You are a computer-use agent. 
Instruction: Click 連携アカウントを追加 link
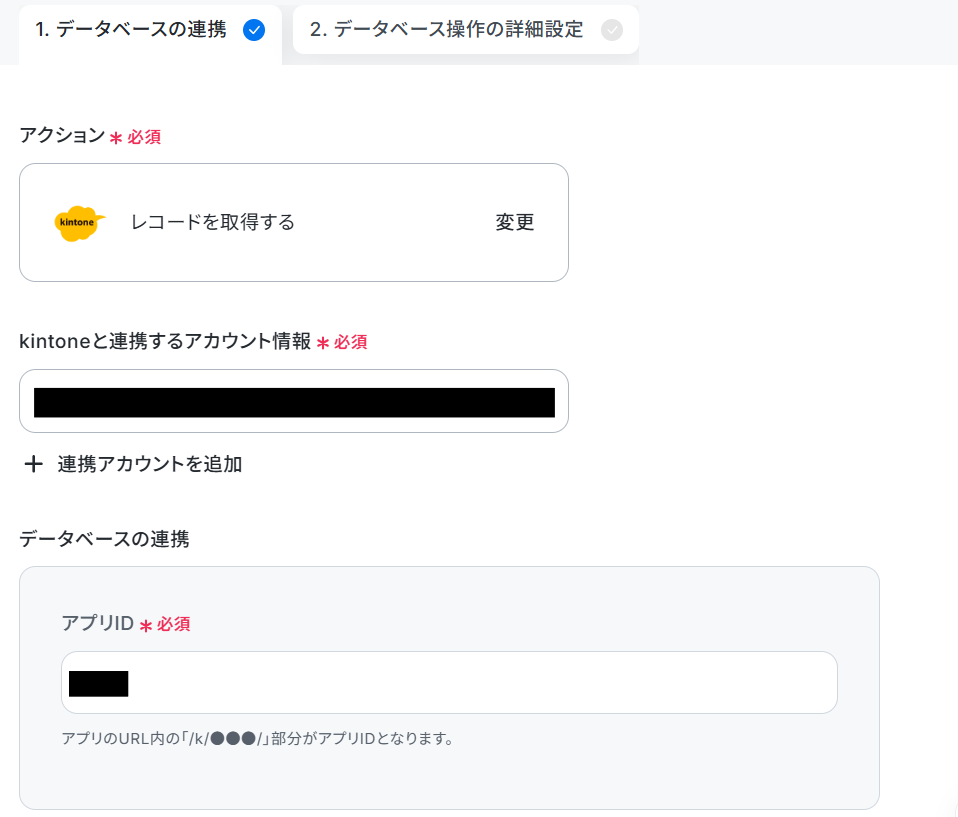[150, 464]
